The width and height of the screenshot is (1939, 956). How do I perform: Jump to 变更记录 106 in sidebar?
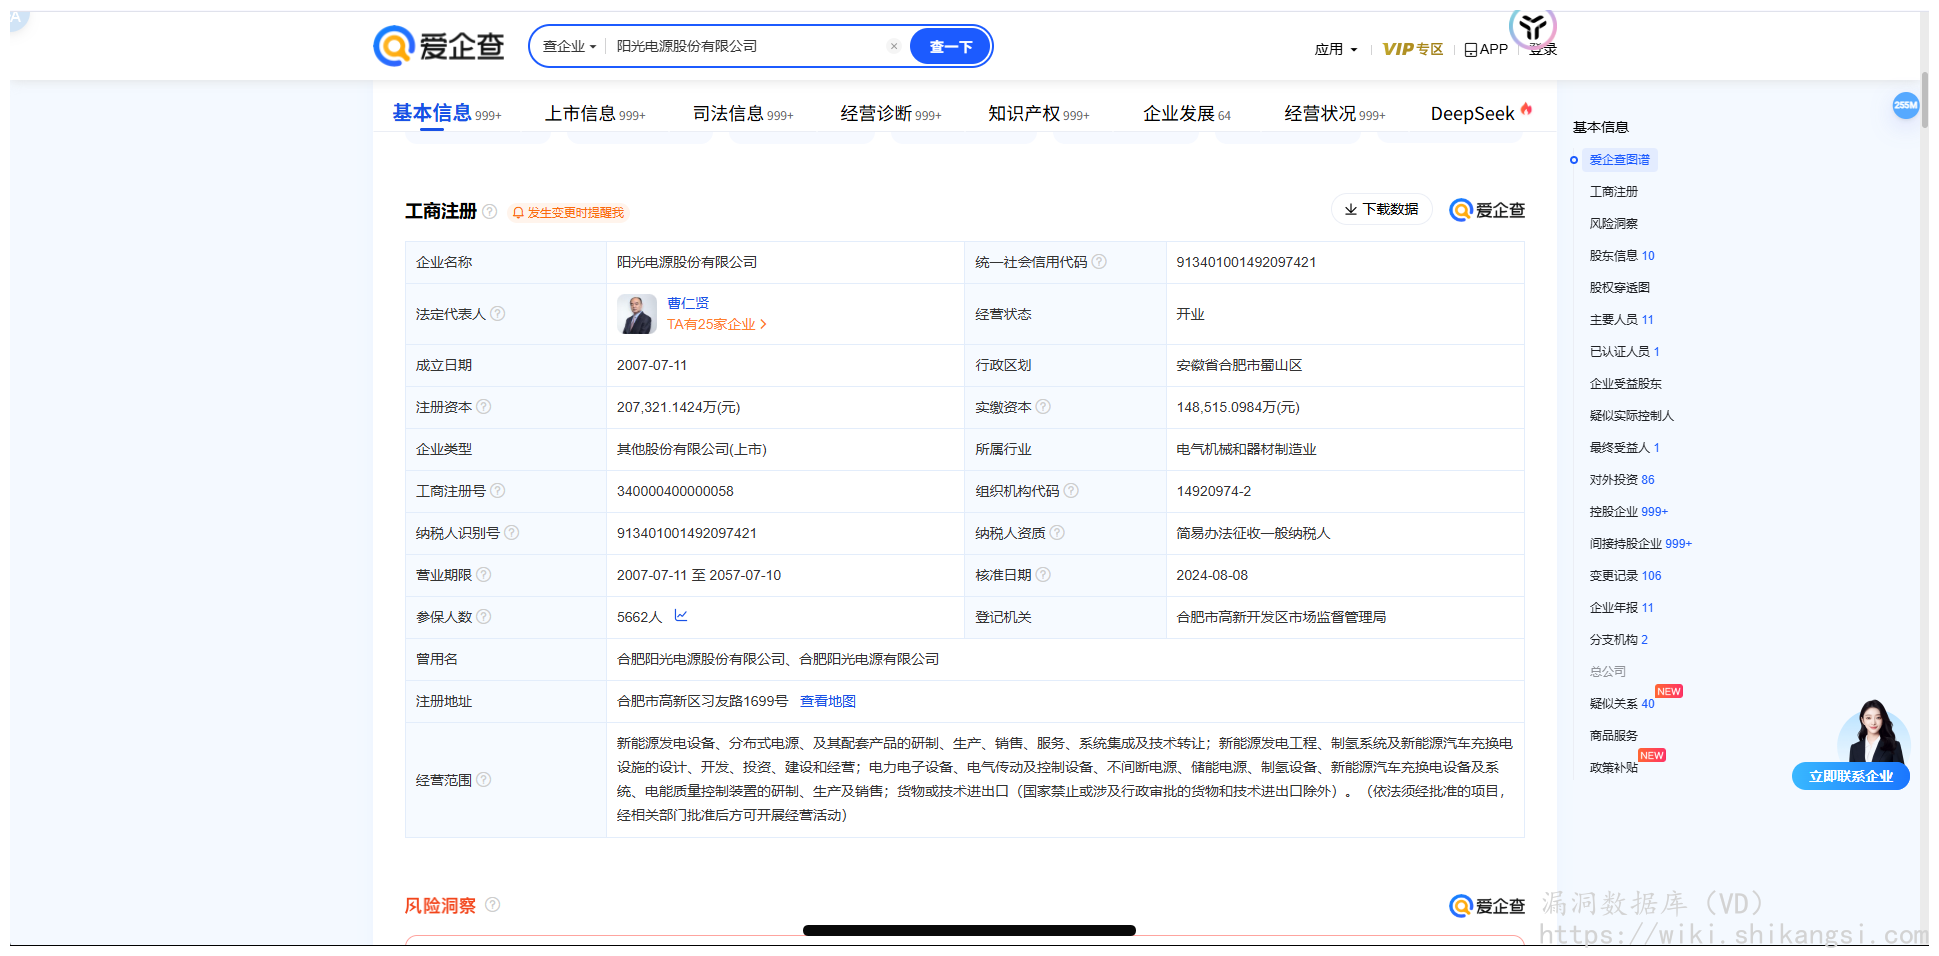point(1626,575)
